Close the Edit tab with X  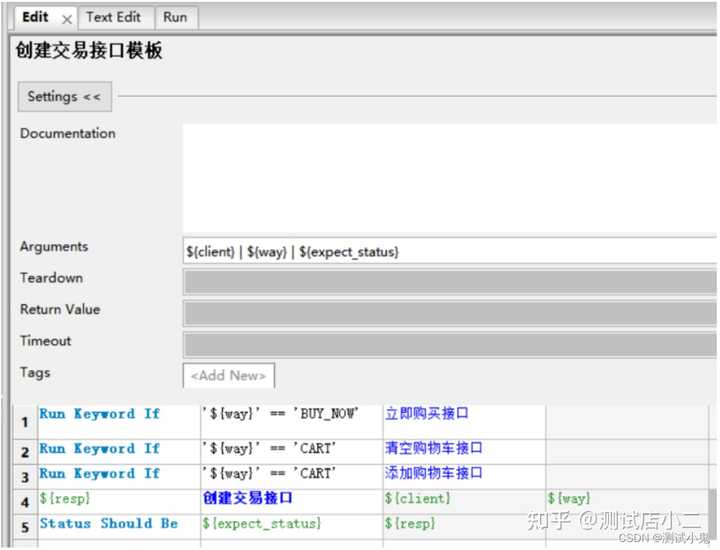(67, 20)
